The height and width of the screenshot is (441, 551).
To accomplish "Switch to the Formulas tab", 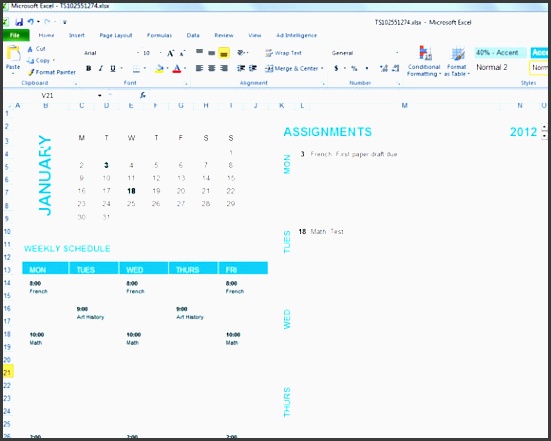I will pos(159,35).
